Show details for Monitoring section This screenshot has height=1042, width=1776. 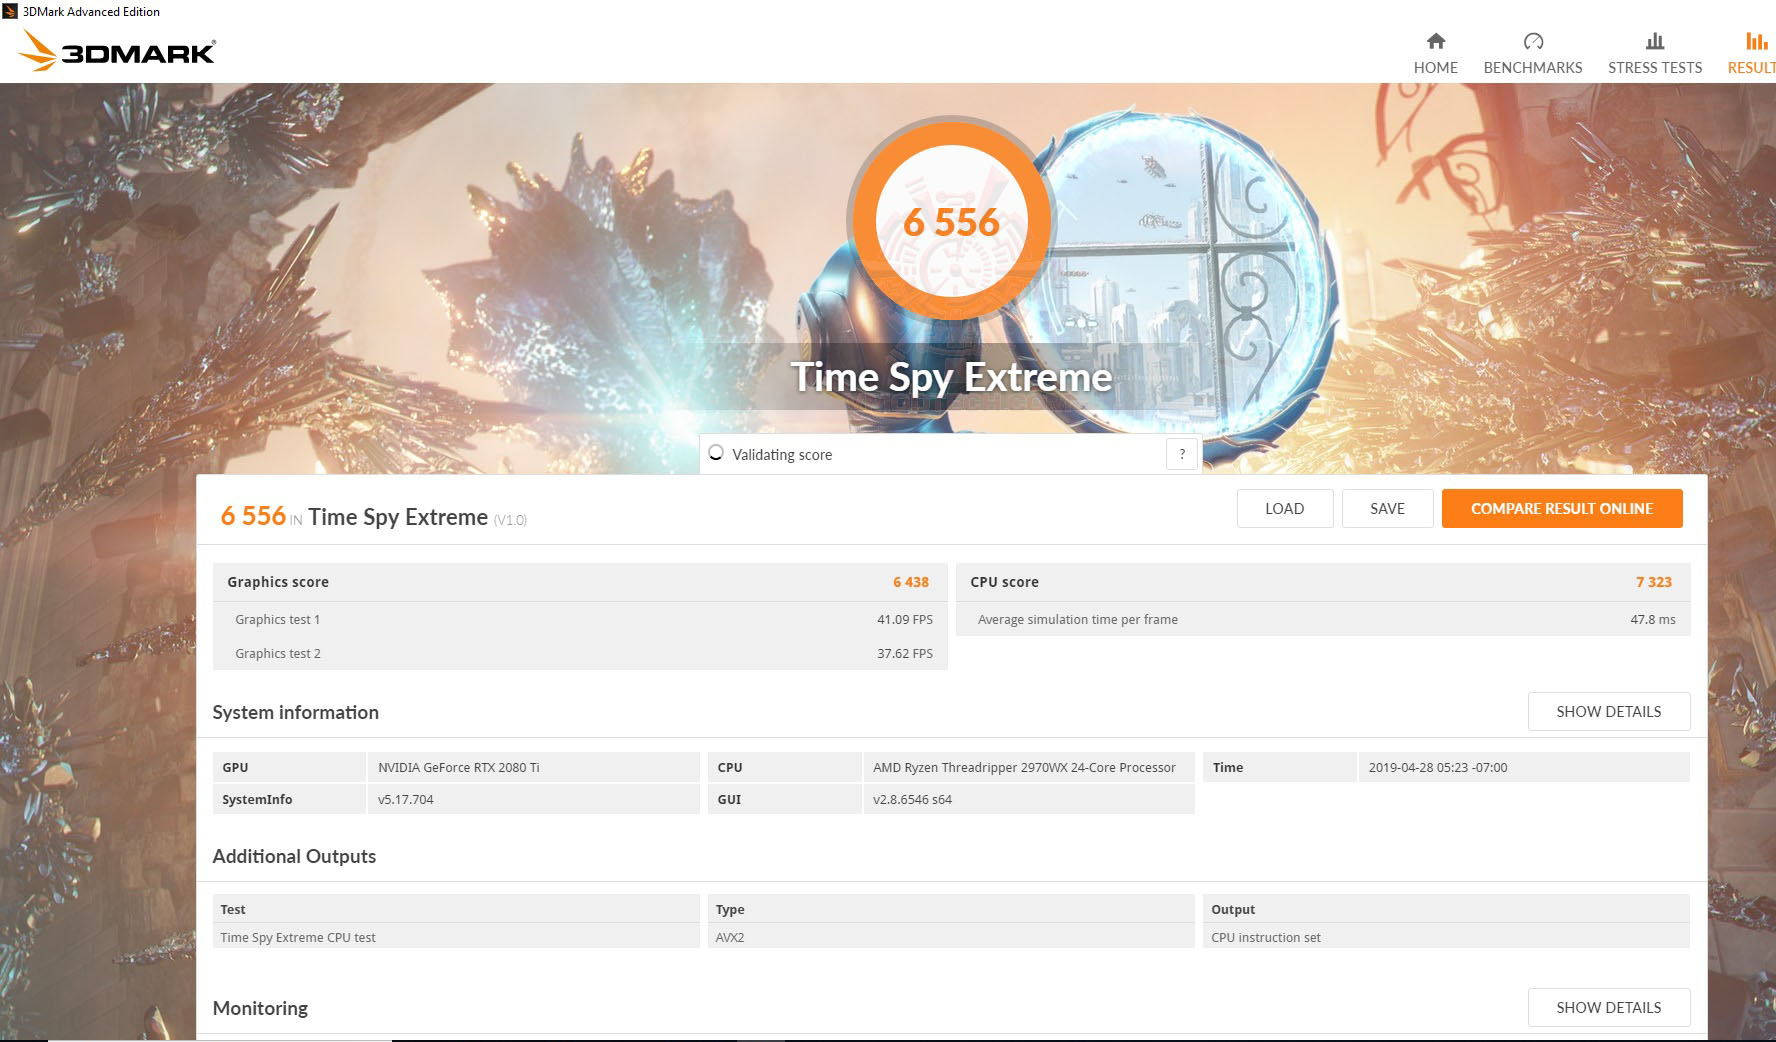point(1608,1007)
